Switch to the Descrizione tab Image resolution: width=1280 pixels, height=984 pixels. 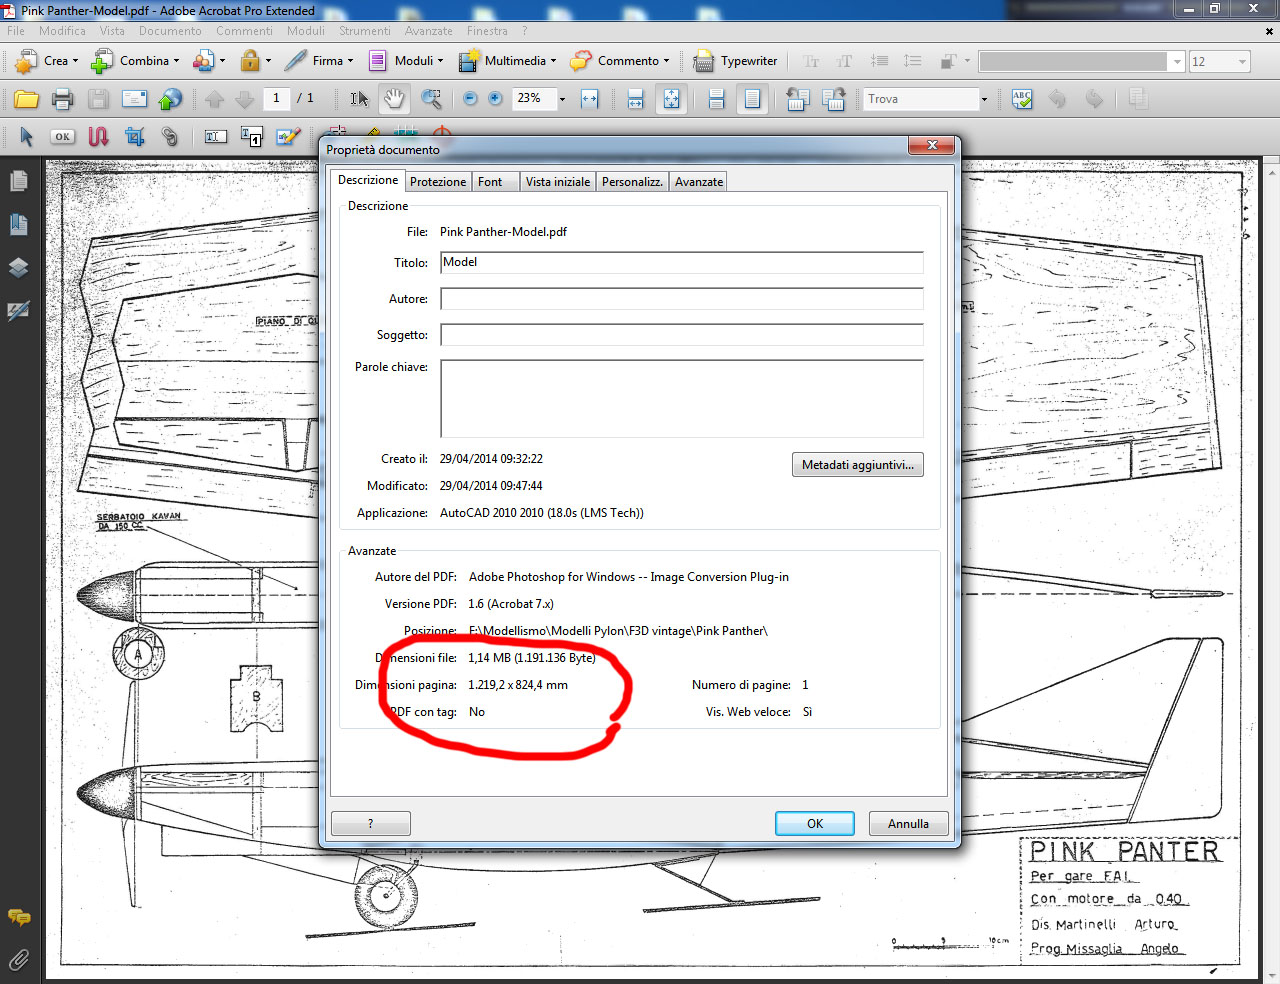368,180
